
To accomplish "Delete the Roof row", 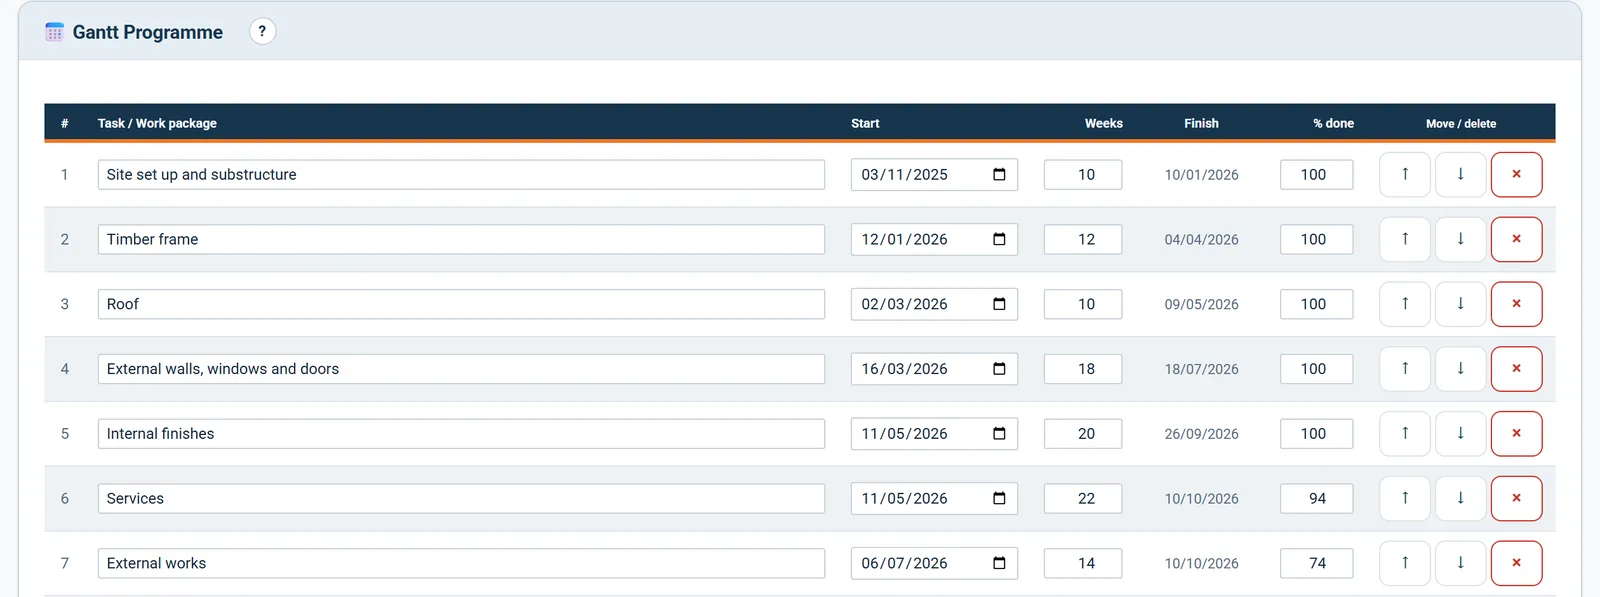I will click(1516, 304).
